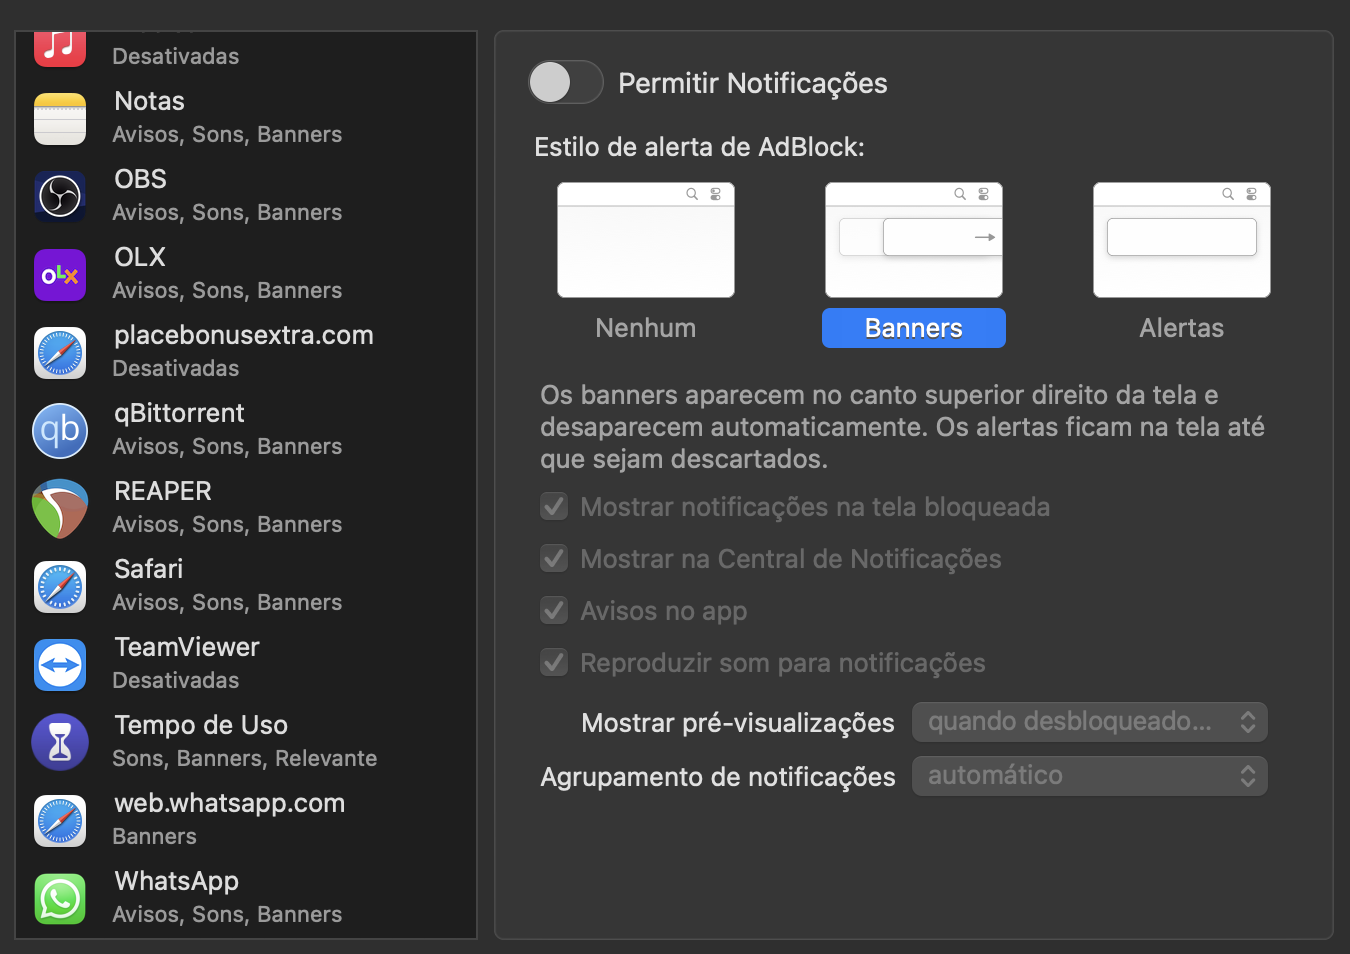Click 'Sons, Banners, Relevante' under Tempo de Uso

click(x=245, y=758)
